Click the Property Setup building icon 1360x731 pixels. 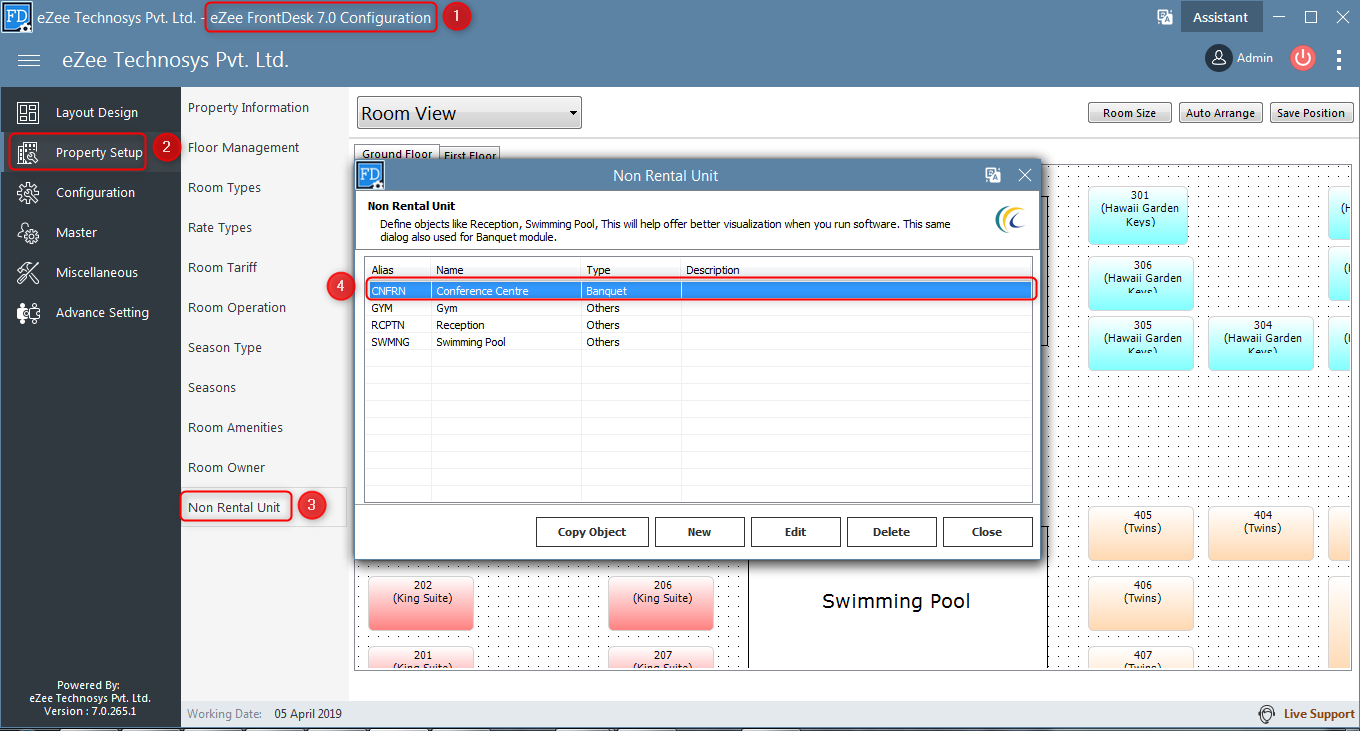click(28, 153)
